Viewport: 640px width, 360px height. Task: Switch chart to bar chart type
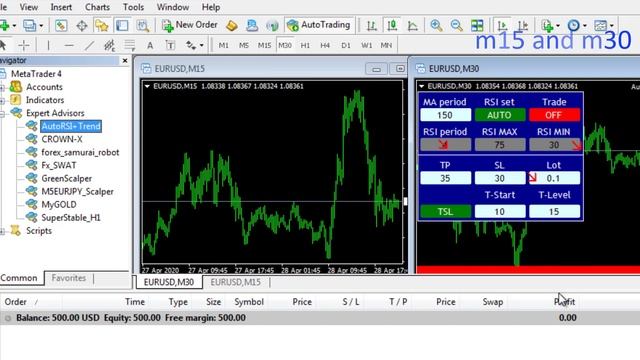371,25
